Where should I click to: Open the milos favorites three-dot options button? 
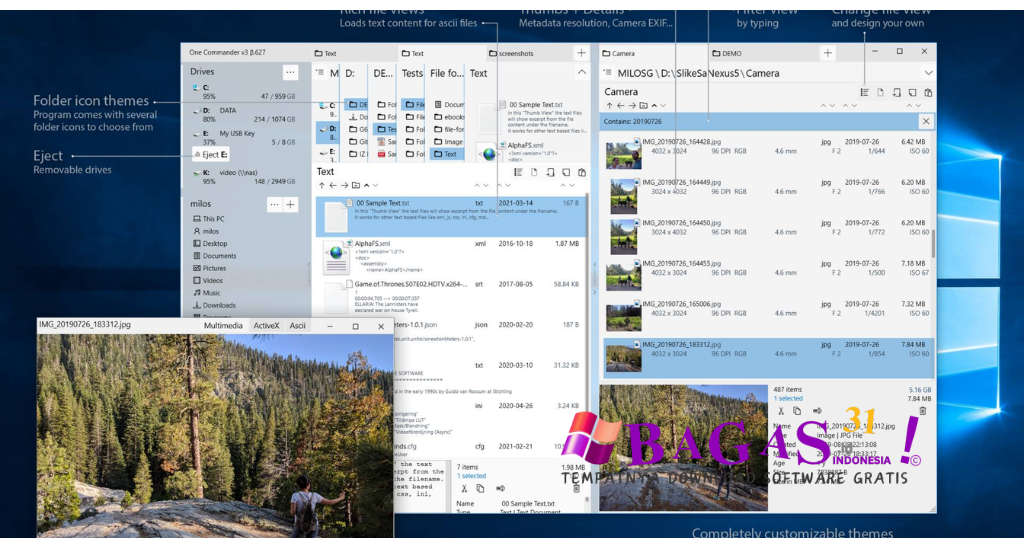coord(274,204)
